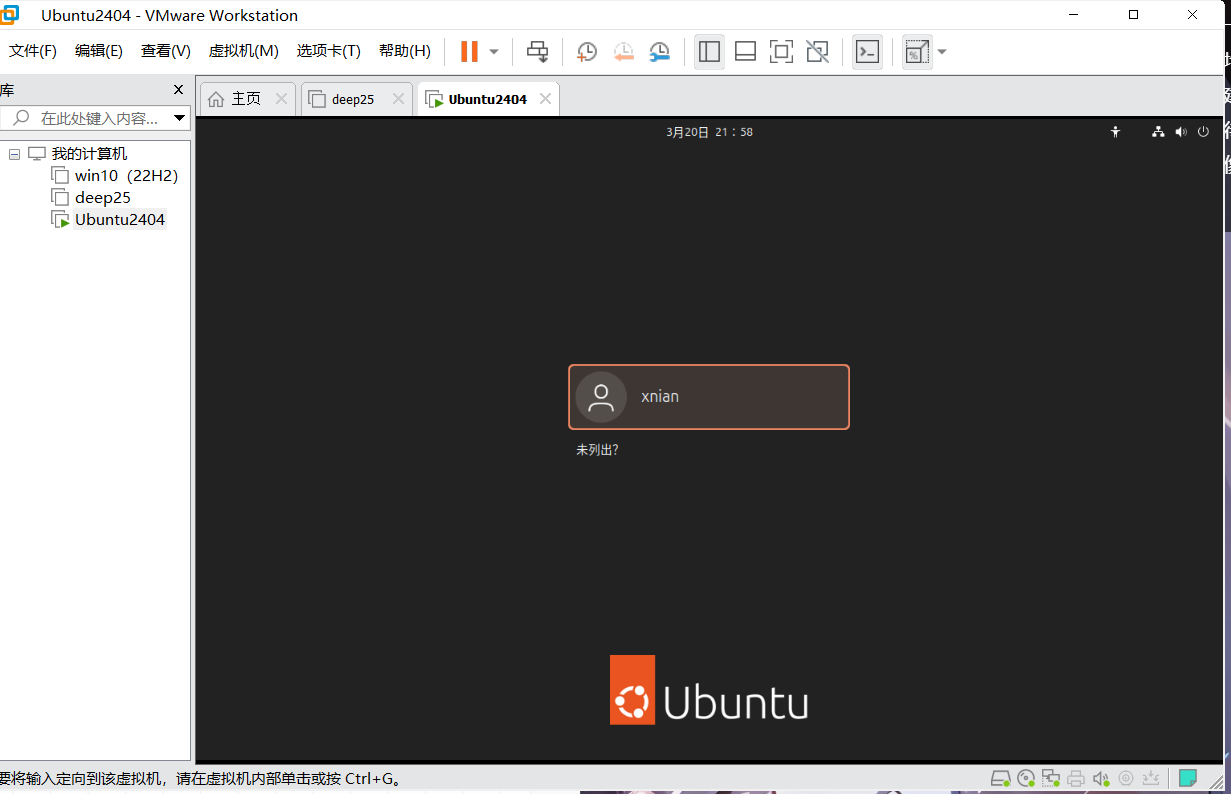The height and width of the screenshot is (794, 1231).
Task: Open stretch guest options dropdown arrow
Action: pyautogui.click(x=942, y=52)
